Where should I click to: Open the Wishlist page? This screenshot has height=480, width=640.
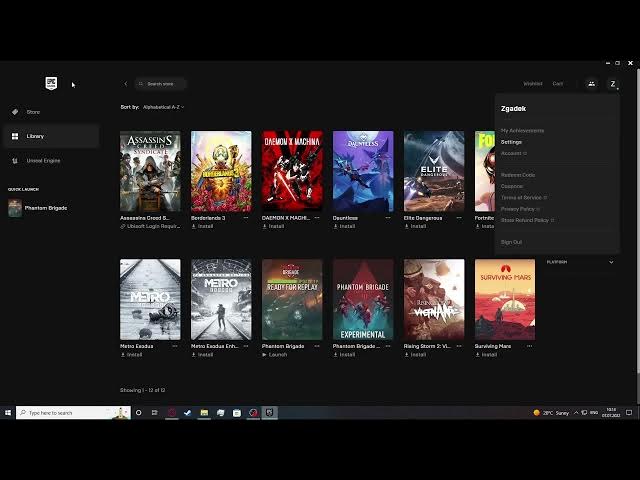click(x=533, y=84)
